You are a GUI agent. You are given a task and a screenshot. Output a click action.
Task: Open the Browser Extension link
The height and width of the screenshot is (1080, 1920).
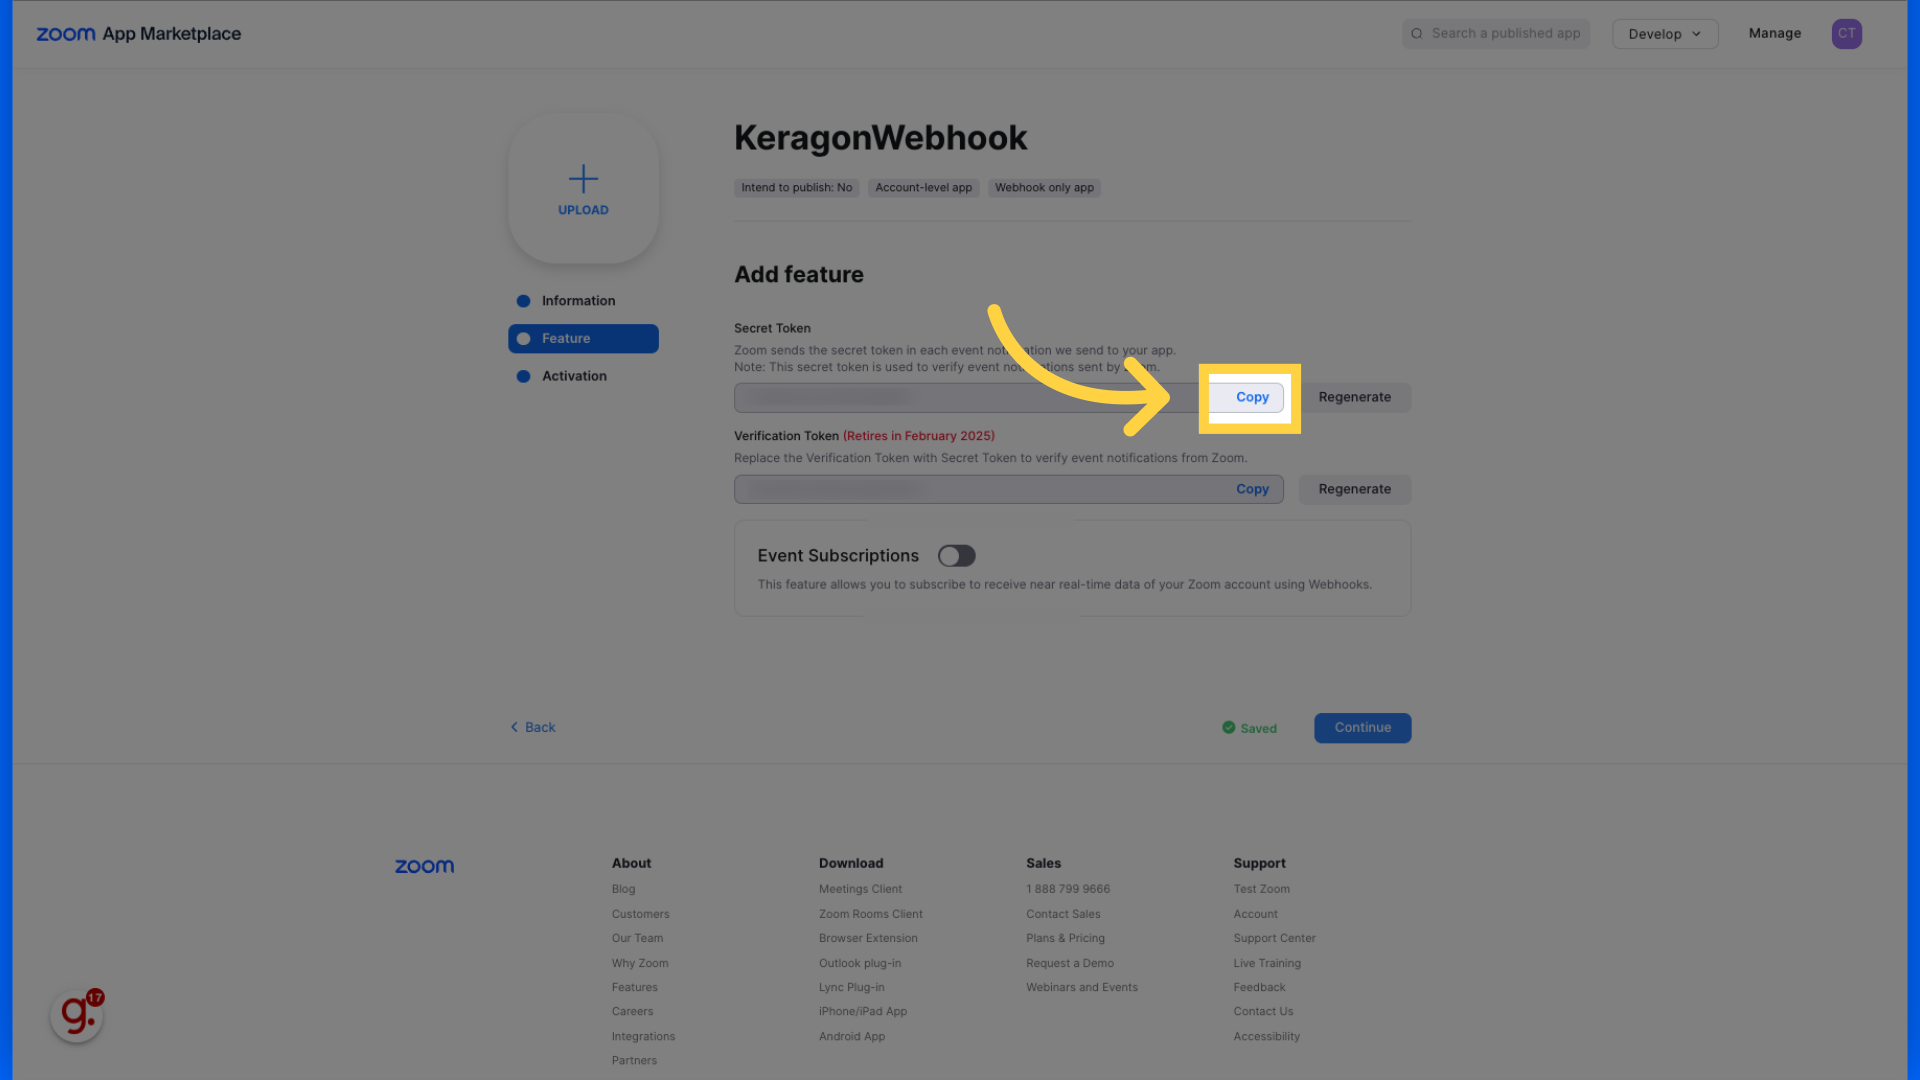[868, 939]
